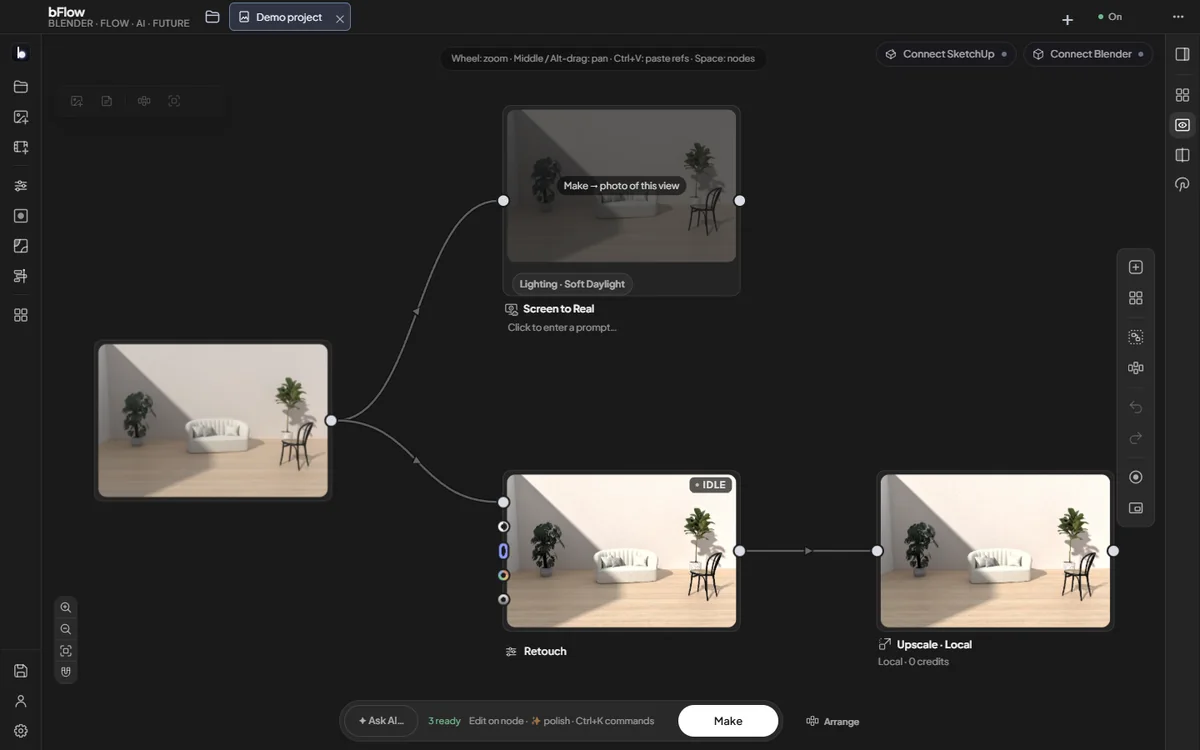Click the Lighting · Soft Daylight chip
The width and height of the screenshot is (1200, 750).
(x=572, y=284)
